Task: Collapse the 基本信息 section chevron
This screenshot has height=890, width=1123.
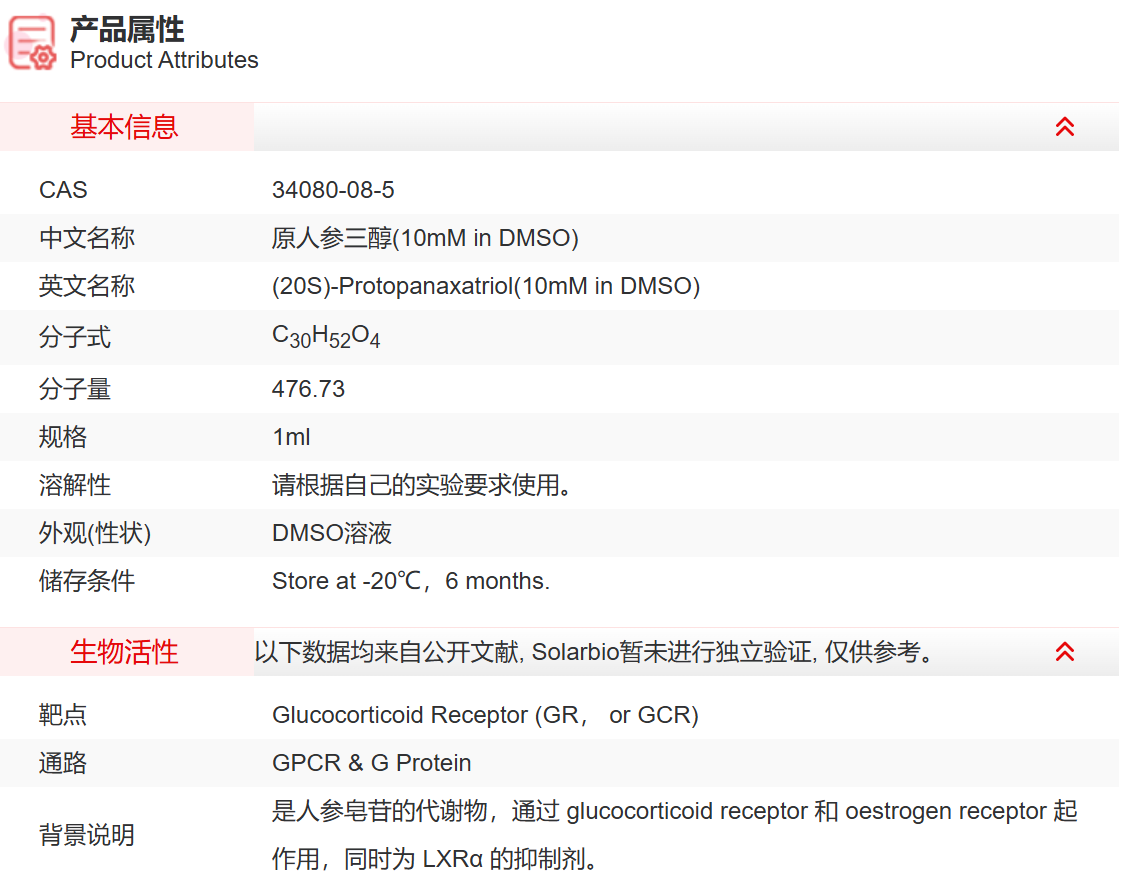Action: [1064, 127]
